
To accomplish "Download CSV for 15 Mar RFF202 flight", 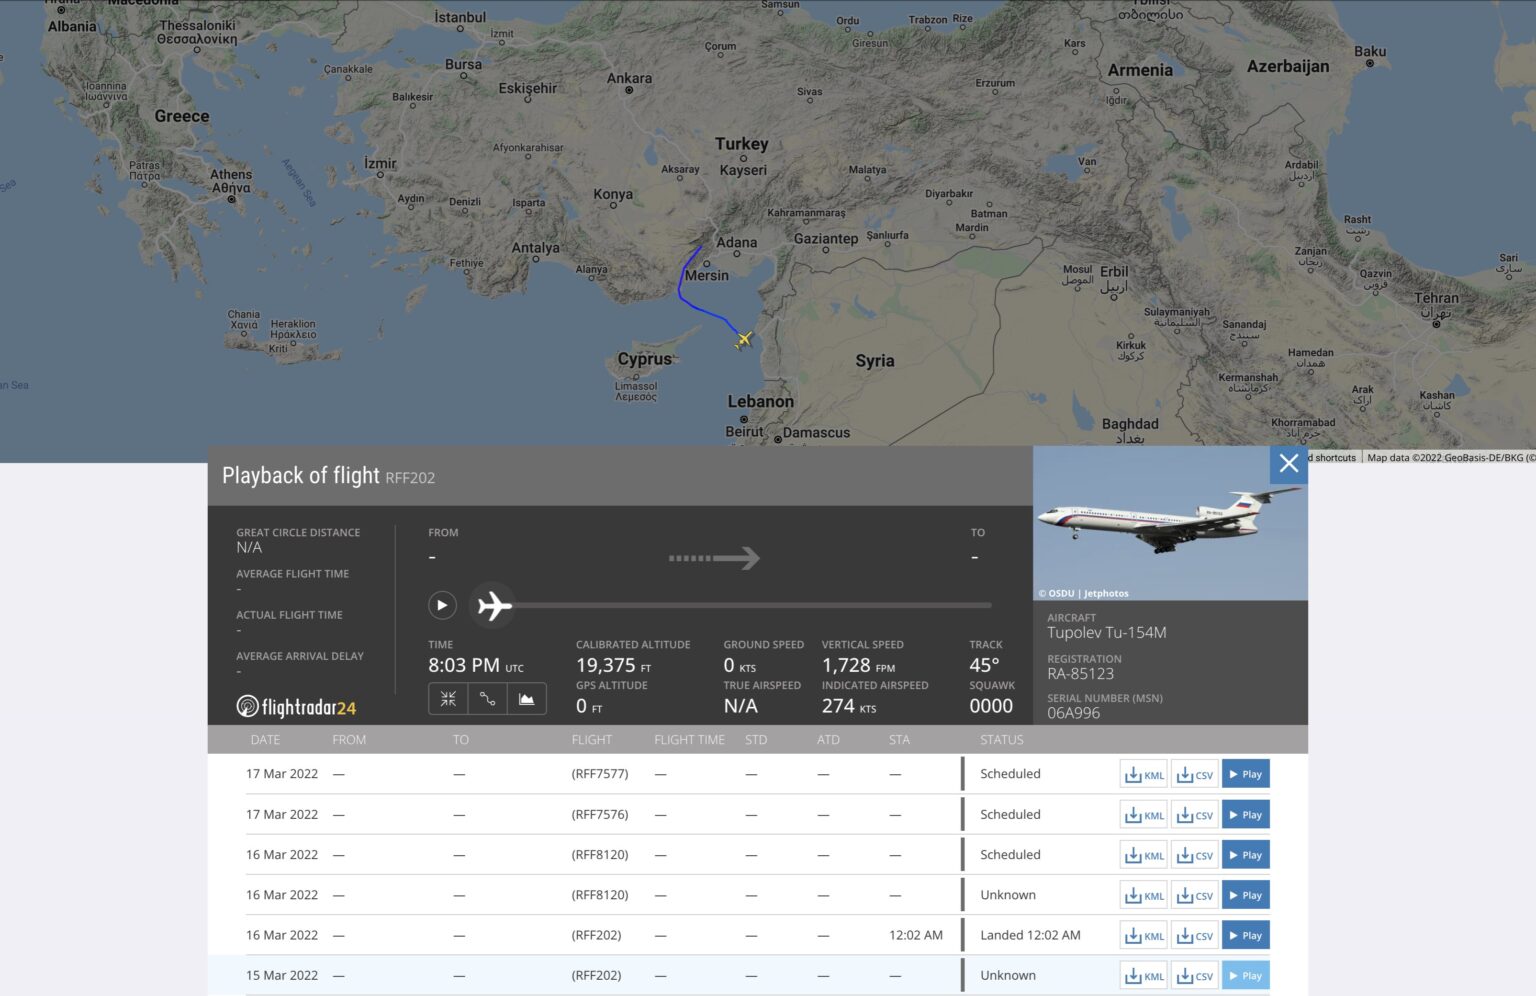I will tap(1194, 976).
